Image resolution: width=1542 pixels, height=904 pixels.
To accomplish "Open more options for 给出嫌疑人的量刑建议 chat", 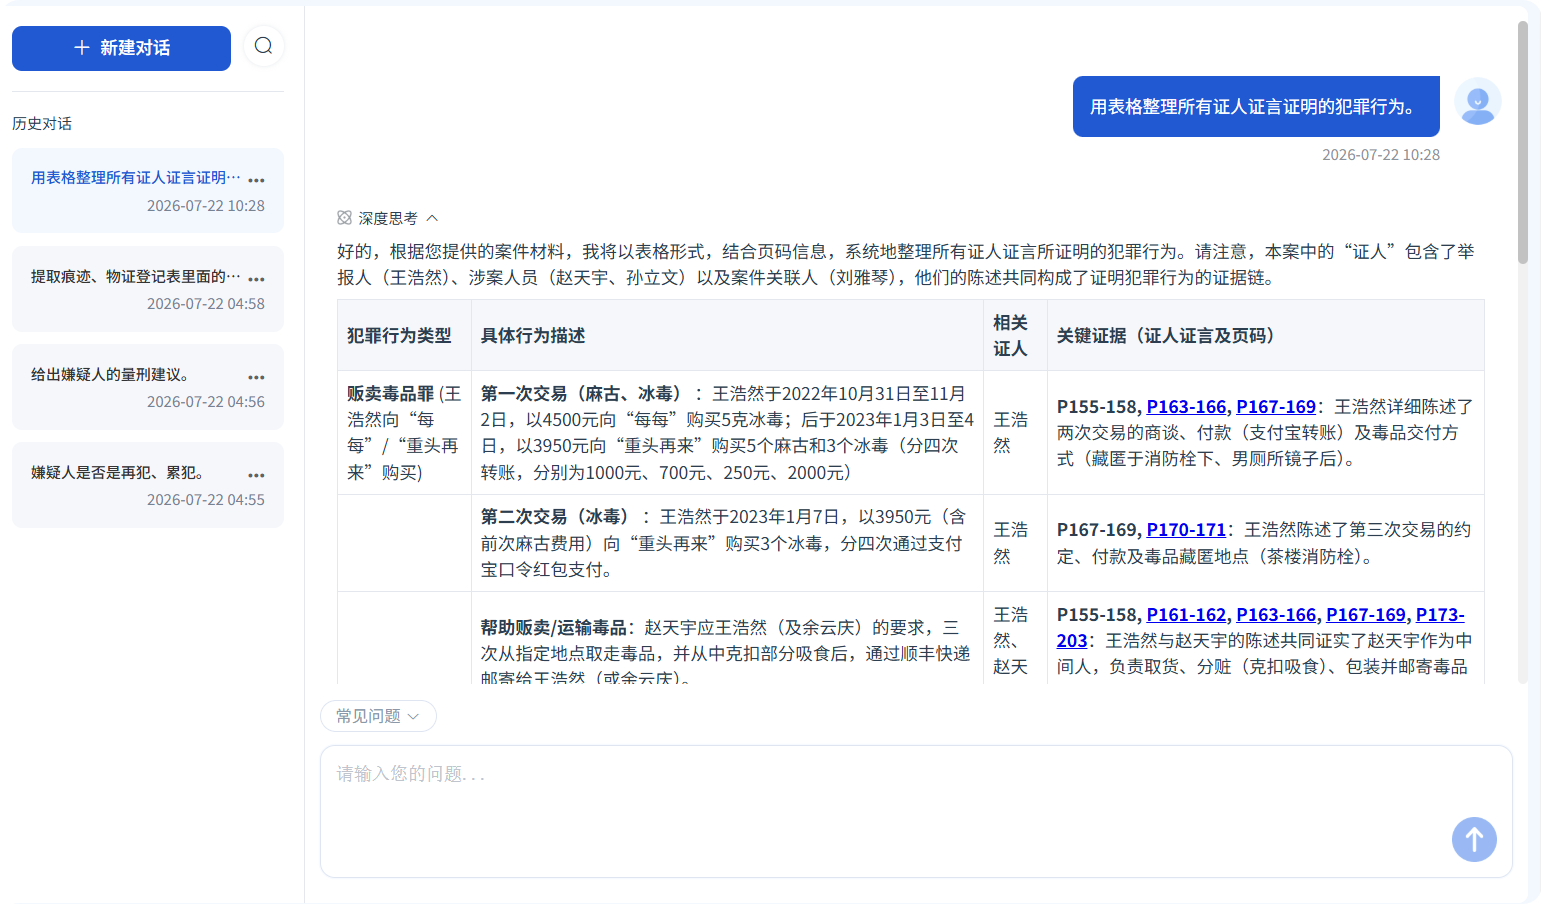I will (257, 377).
